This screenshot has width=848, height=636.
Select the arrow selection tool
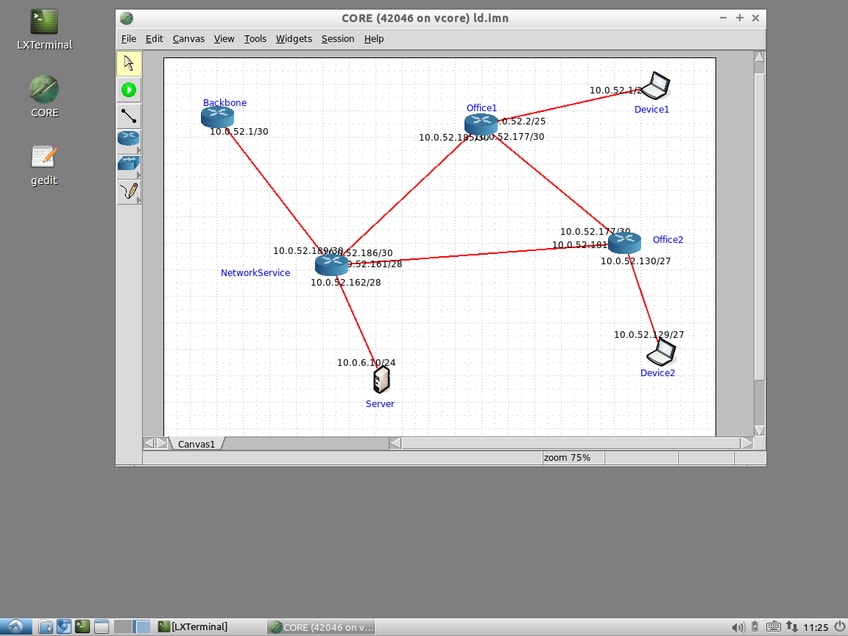(x=129, y=63)
